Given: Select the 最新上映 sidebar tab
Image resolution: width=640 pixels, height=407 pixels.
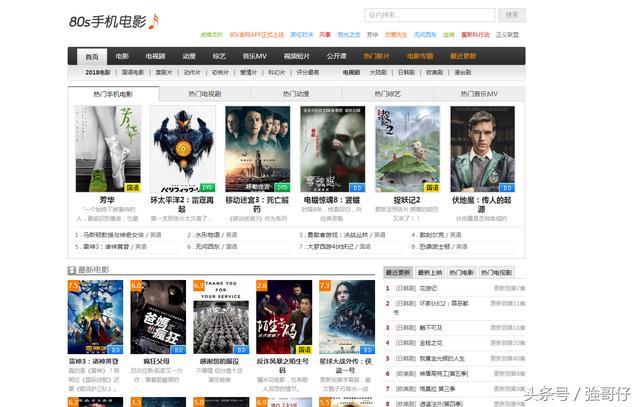Looking at the screenshot, I should pos(430,272).
